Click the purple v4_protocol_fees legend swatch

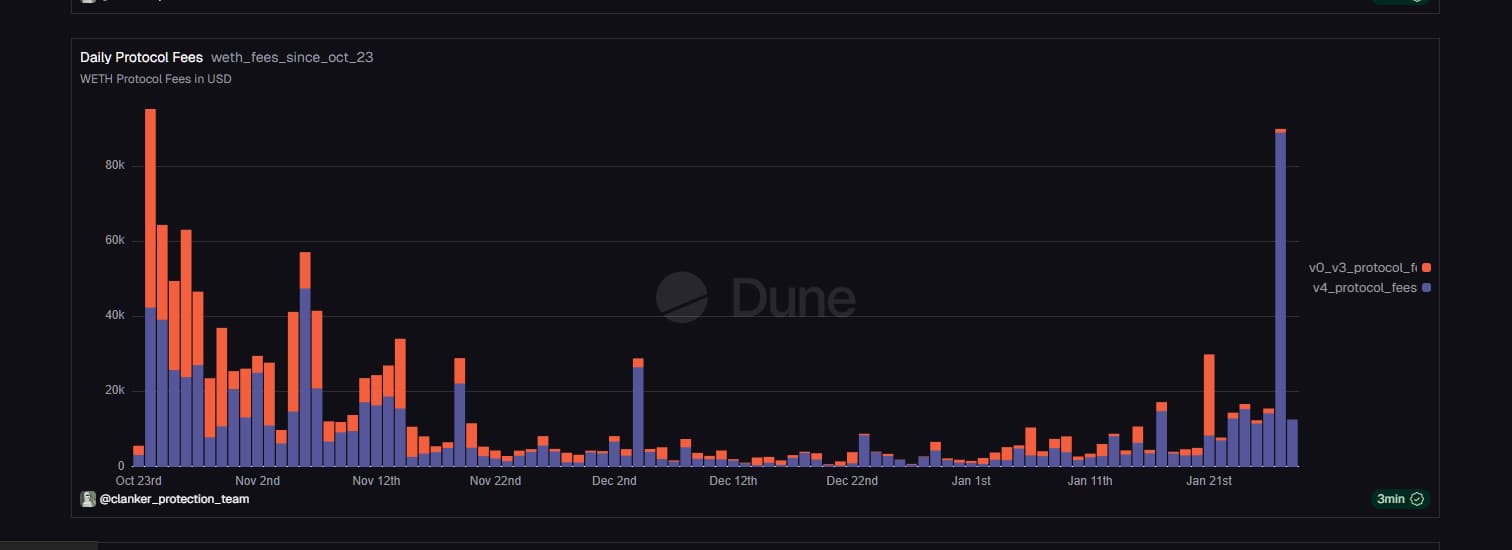point(1426,288)
